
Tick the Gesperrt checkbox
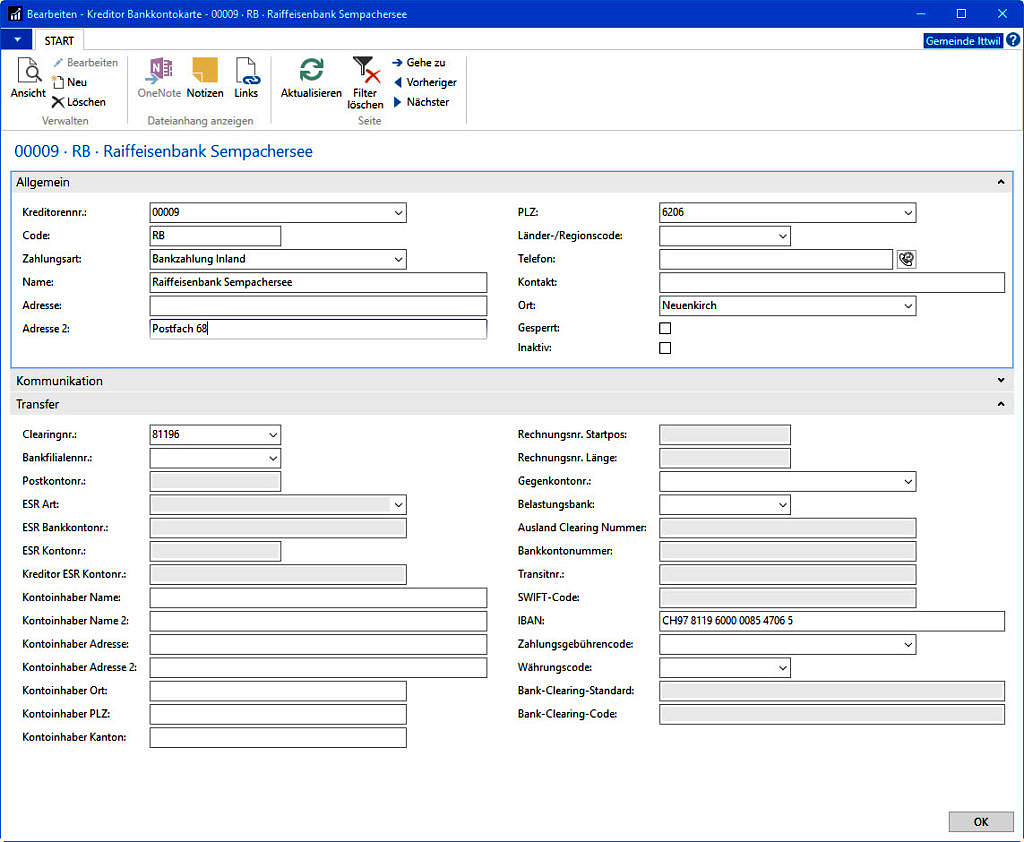665,328
